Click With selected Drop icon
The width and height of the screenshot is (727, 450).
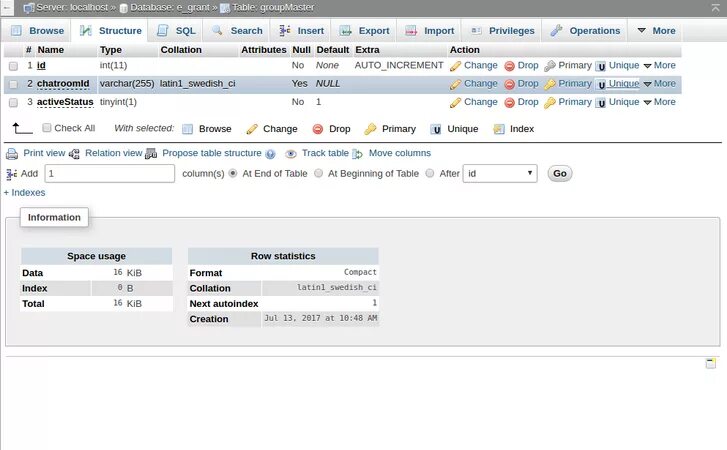tap(318, 129)
